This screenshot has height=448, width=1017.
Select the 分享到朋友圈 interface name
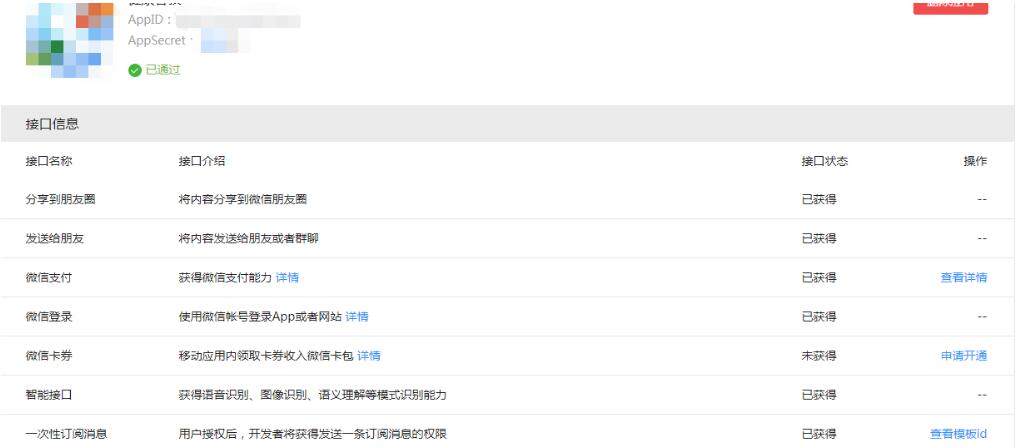click(60, 199)
